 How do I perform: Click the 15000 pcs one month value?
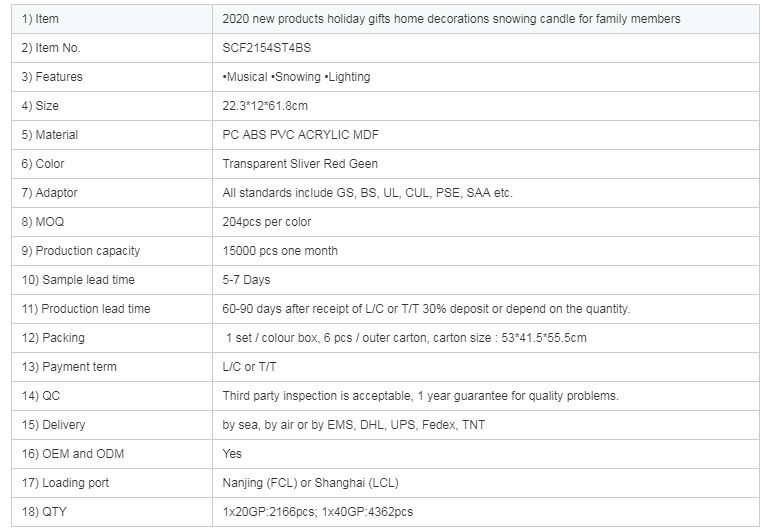280,251
